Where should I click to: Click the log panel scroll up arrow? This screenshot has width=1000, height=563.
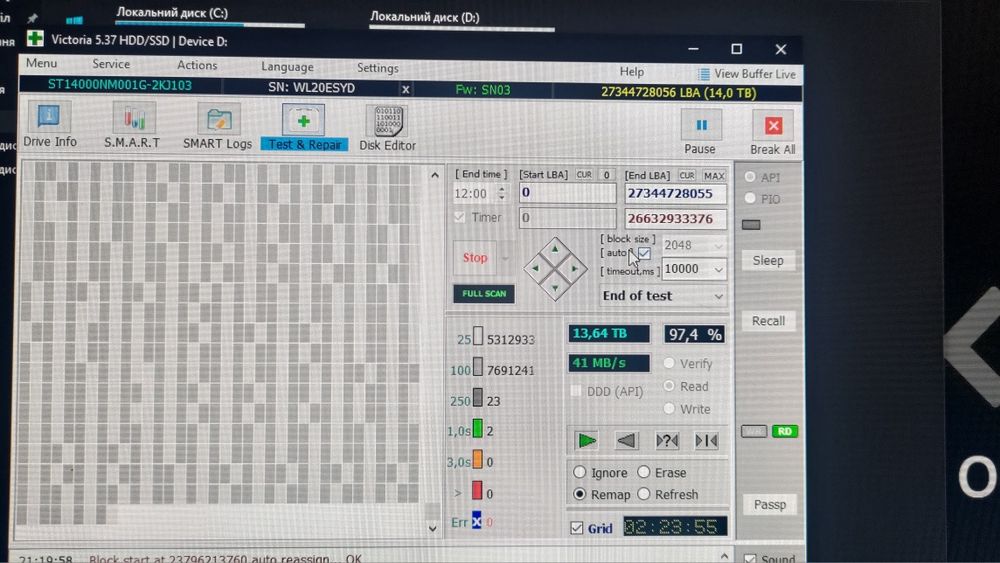(x=724, y=556)
